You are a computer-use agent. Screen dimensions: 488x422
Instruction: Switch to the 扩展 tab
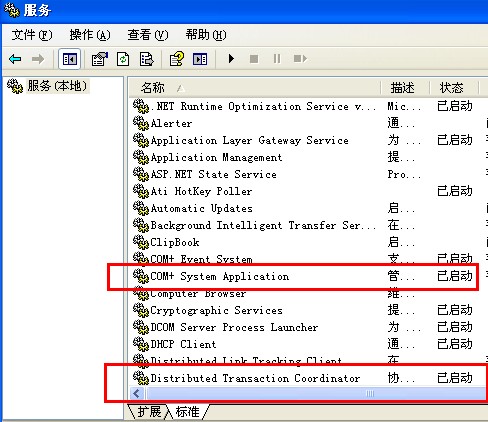149,411
